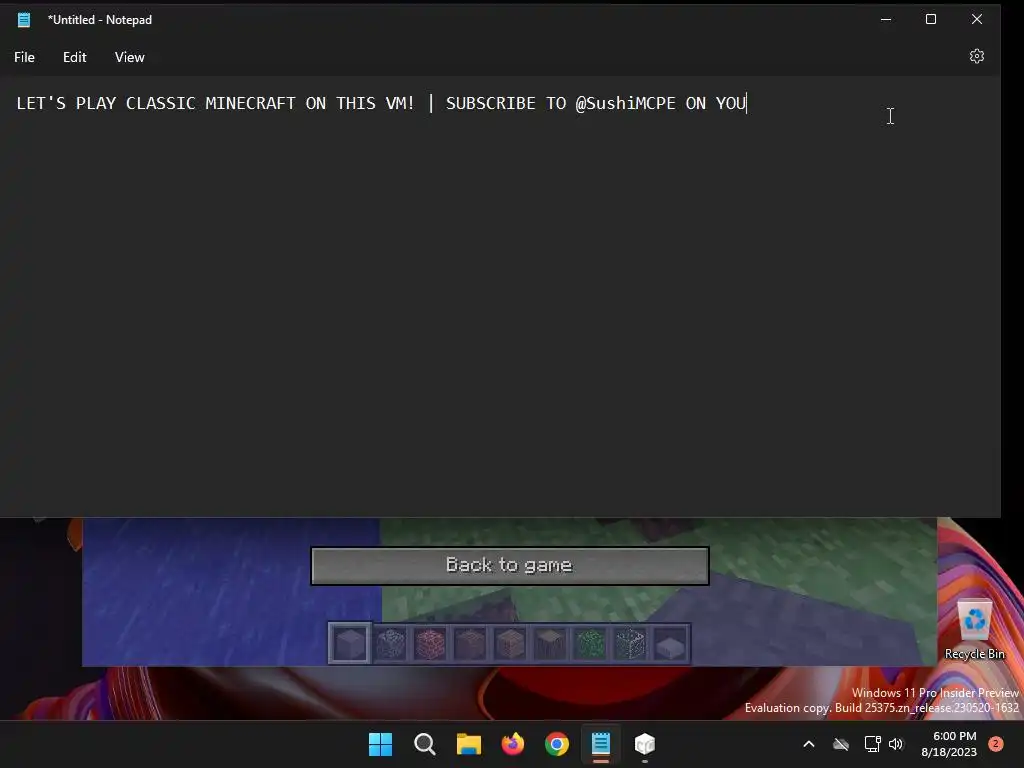The image size is (1024, 768).
Task: Click the Notepad app icon in title bar
Action: pyautogui.click(x=24, y=20)
